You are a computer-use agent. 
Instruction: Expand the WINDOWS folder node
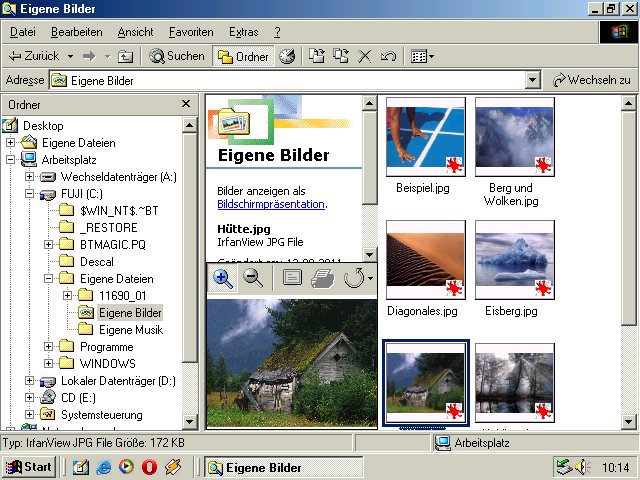click(49, 363)
